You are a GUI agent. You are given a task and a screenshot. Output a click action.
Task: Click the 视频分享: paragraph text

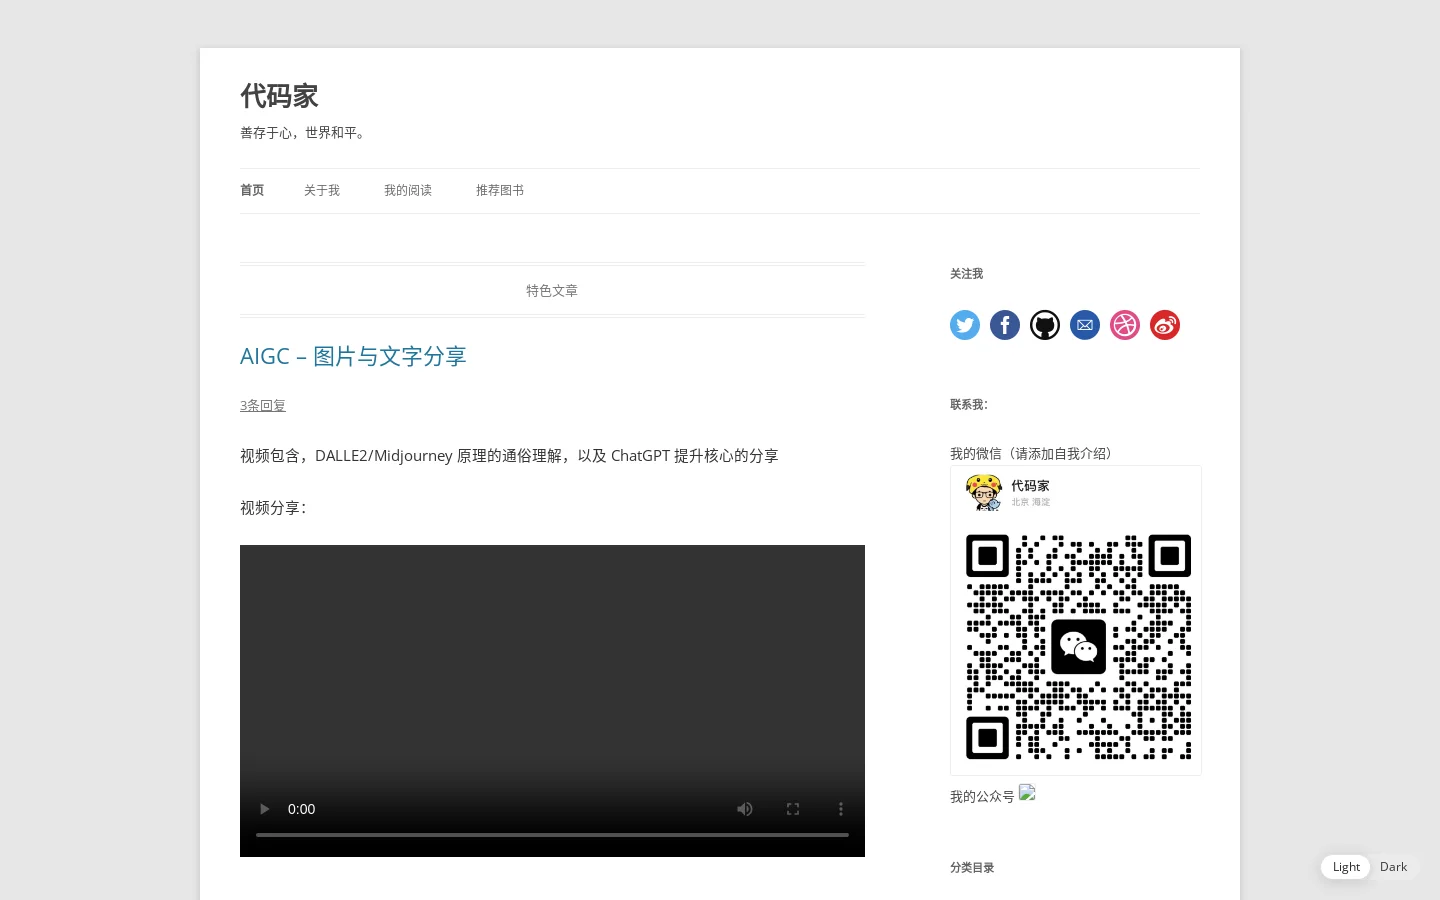pos(273,508)
